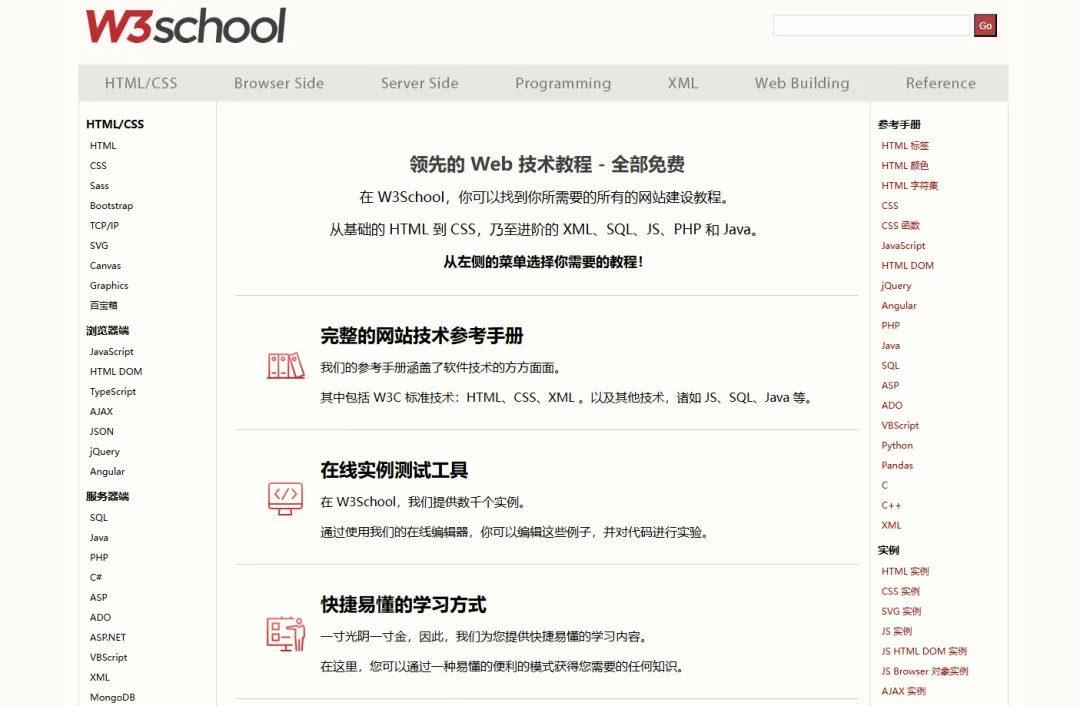
Task: Open JS Browser 对象实例 link
Action: coord(924,671)
